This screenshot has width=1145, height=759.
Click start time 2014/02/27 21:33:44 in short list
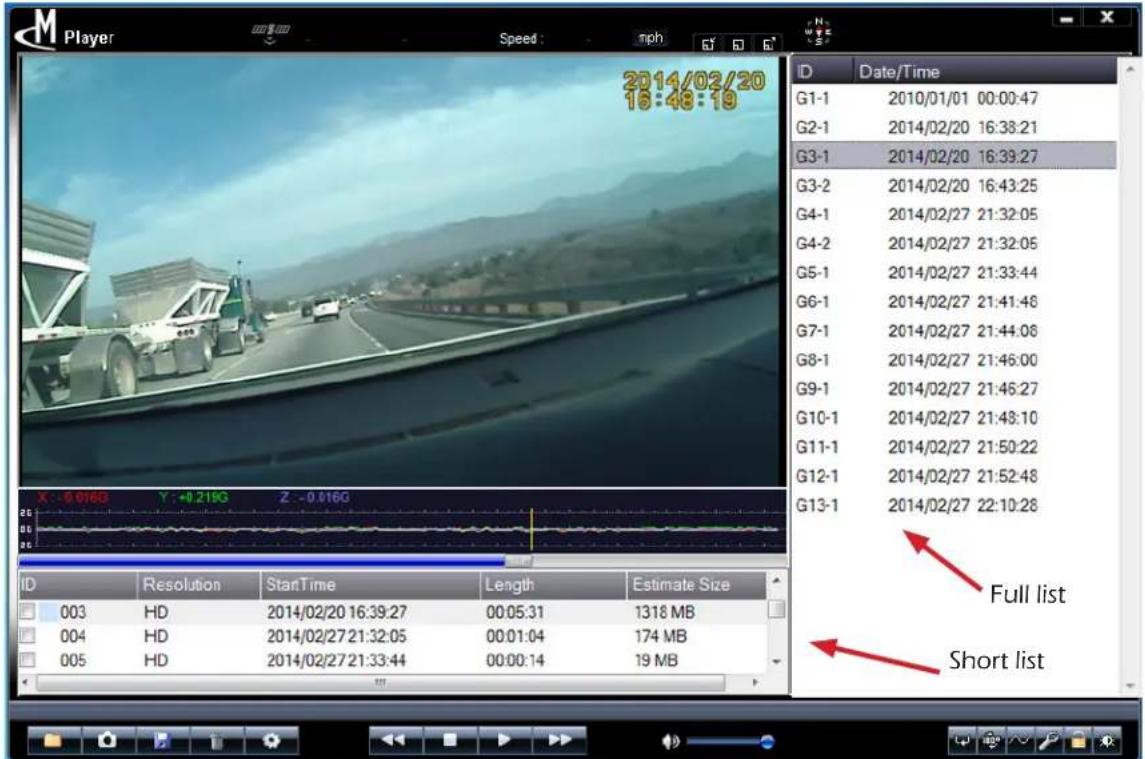pos(336,660)
